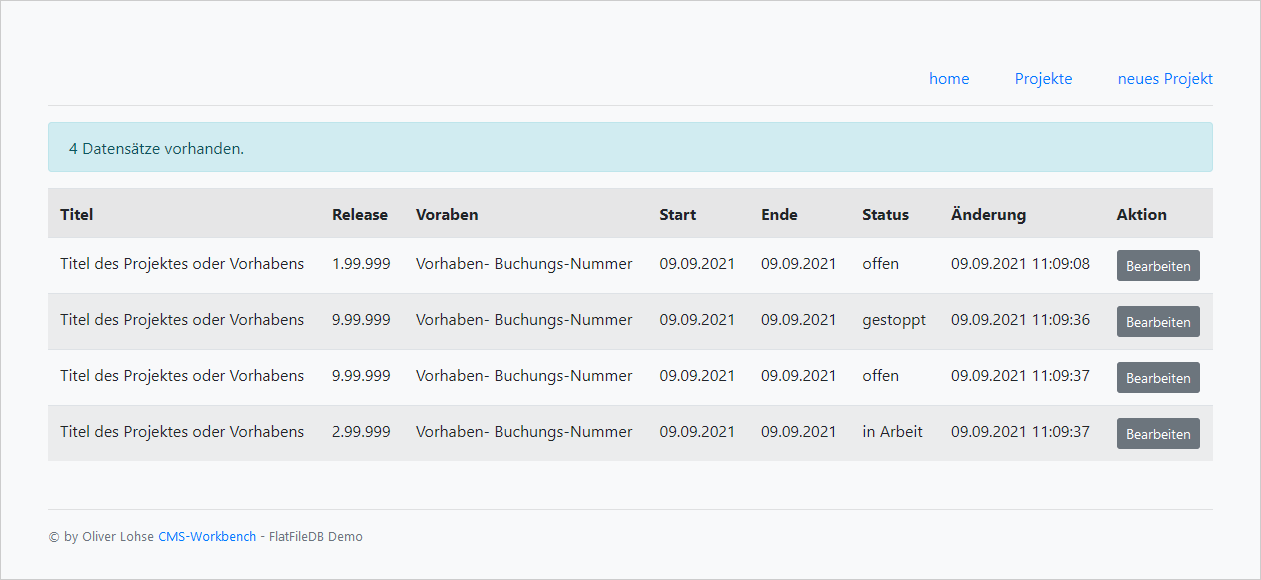Open neues Projekt to create a project
The width and height of the screenshot is (1261, 580).
point(1165,78)
